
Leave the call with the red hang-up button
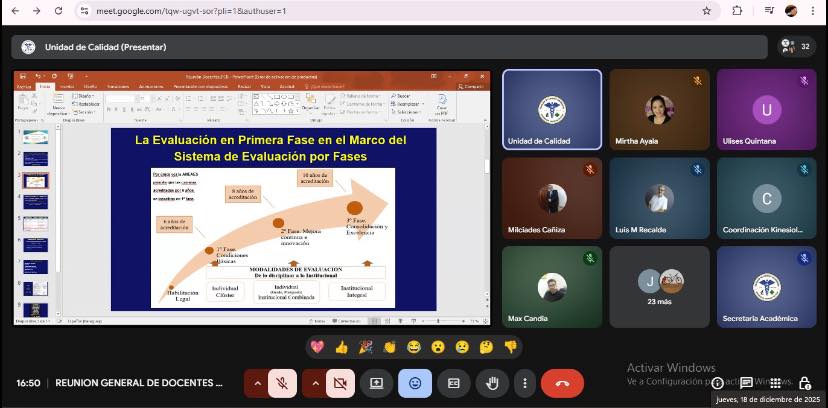point(562,383)
